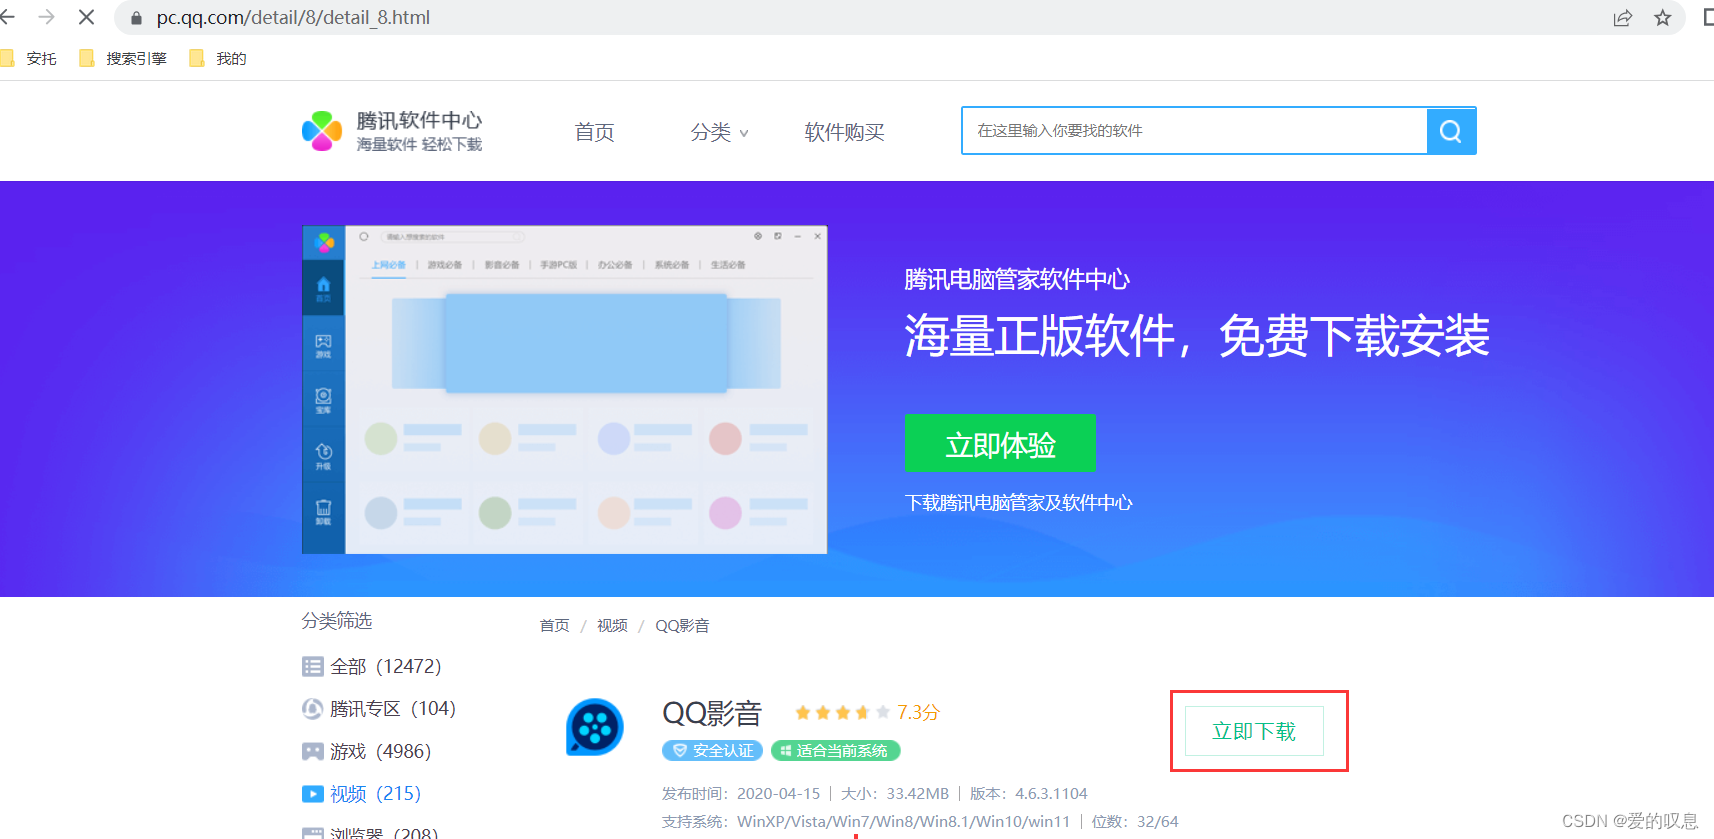The width and height of the screenshot is (1714, 839).
Task: Click the 腾讯电脑管家软件中心 banner subtitle
Action: pyautogui.click(x=1017, y=279)
